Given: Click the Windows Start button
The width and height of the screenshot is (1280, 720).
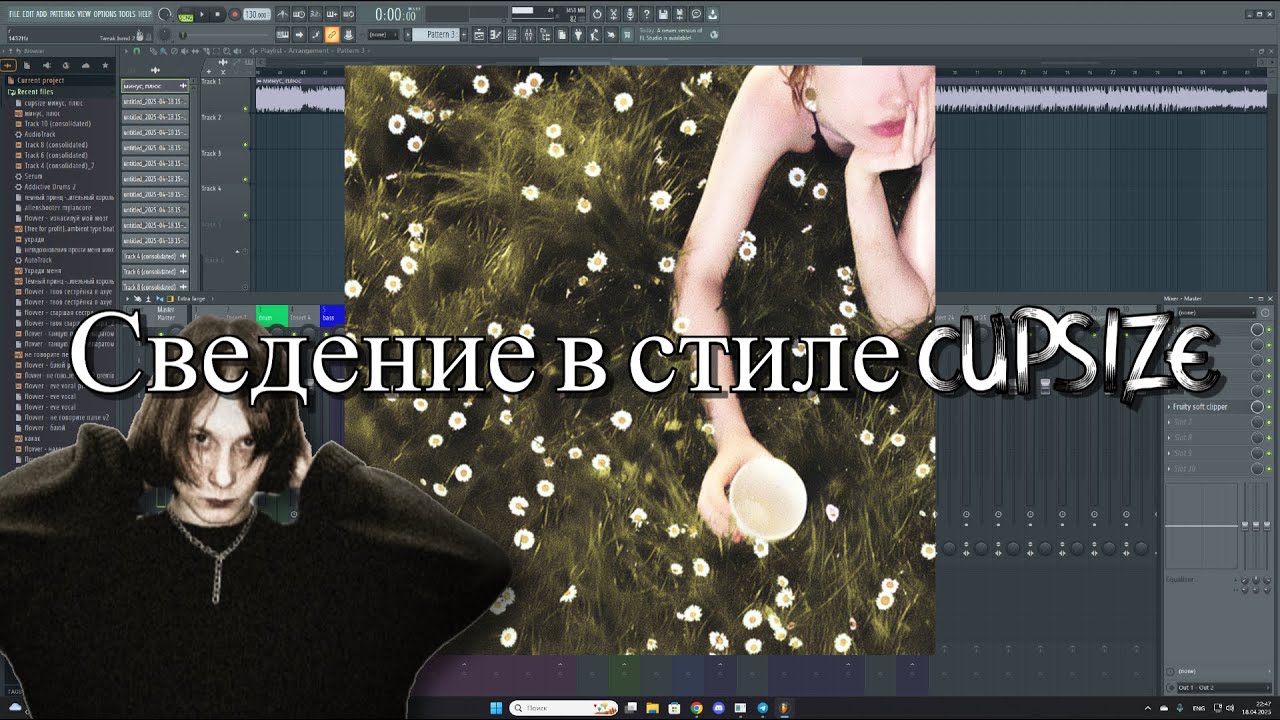Looking at the screenshot, I should point(497,708).
